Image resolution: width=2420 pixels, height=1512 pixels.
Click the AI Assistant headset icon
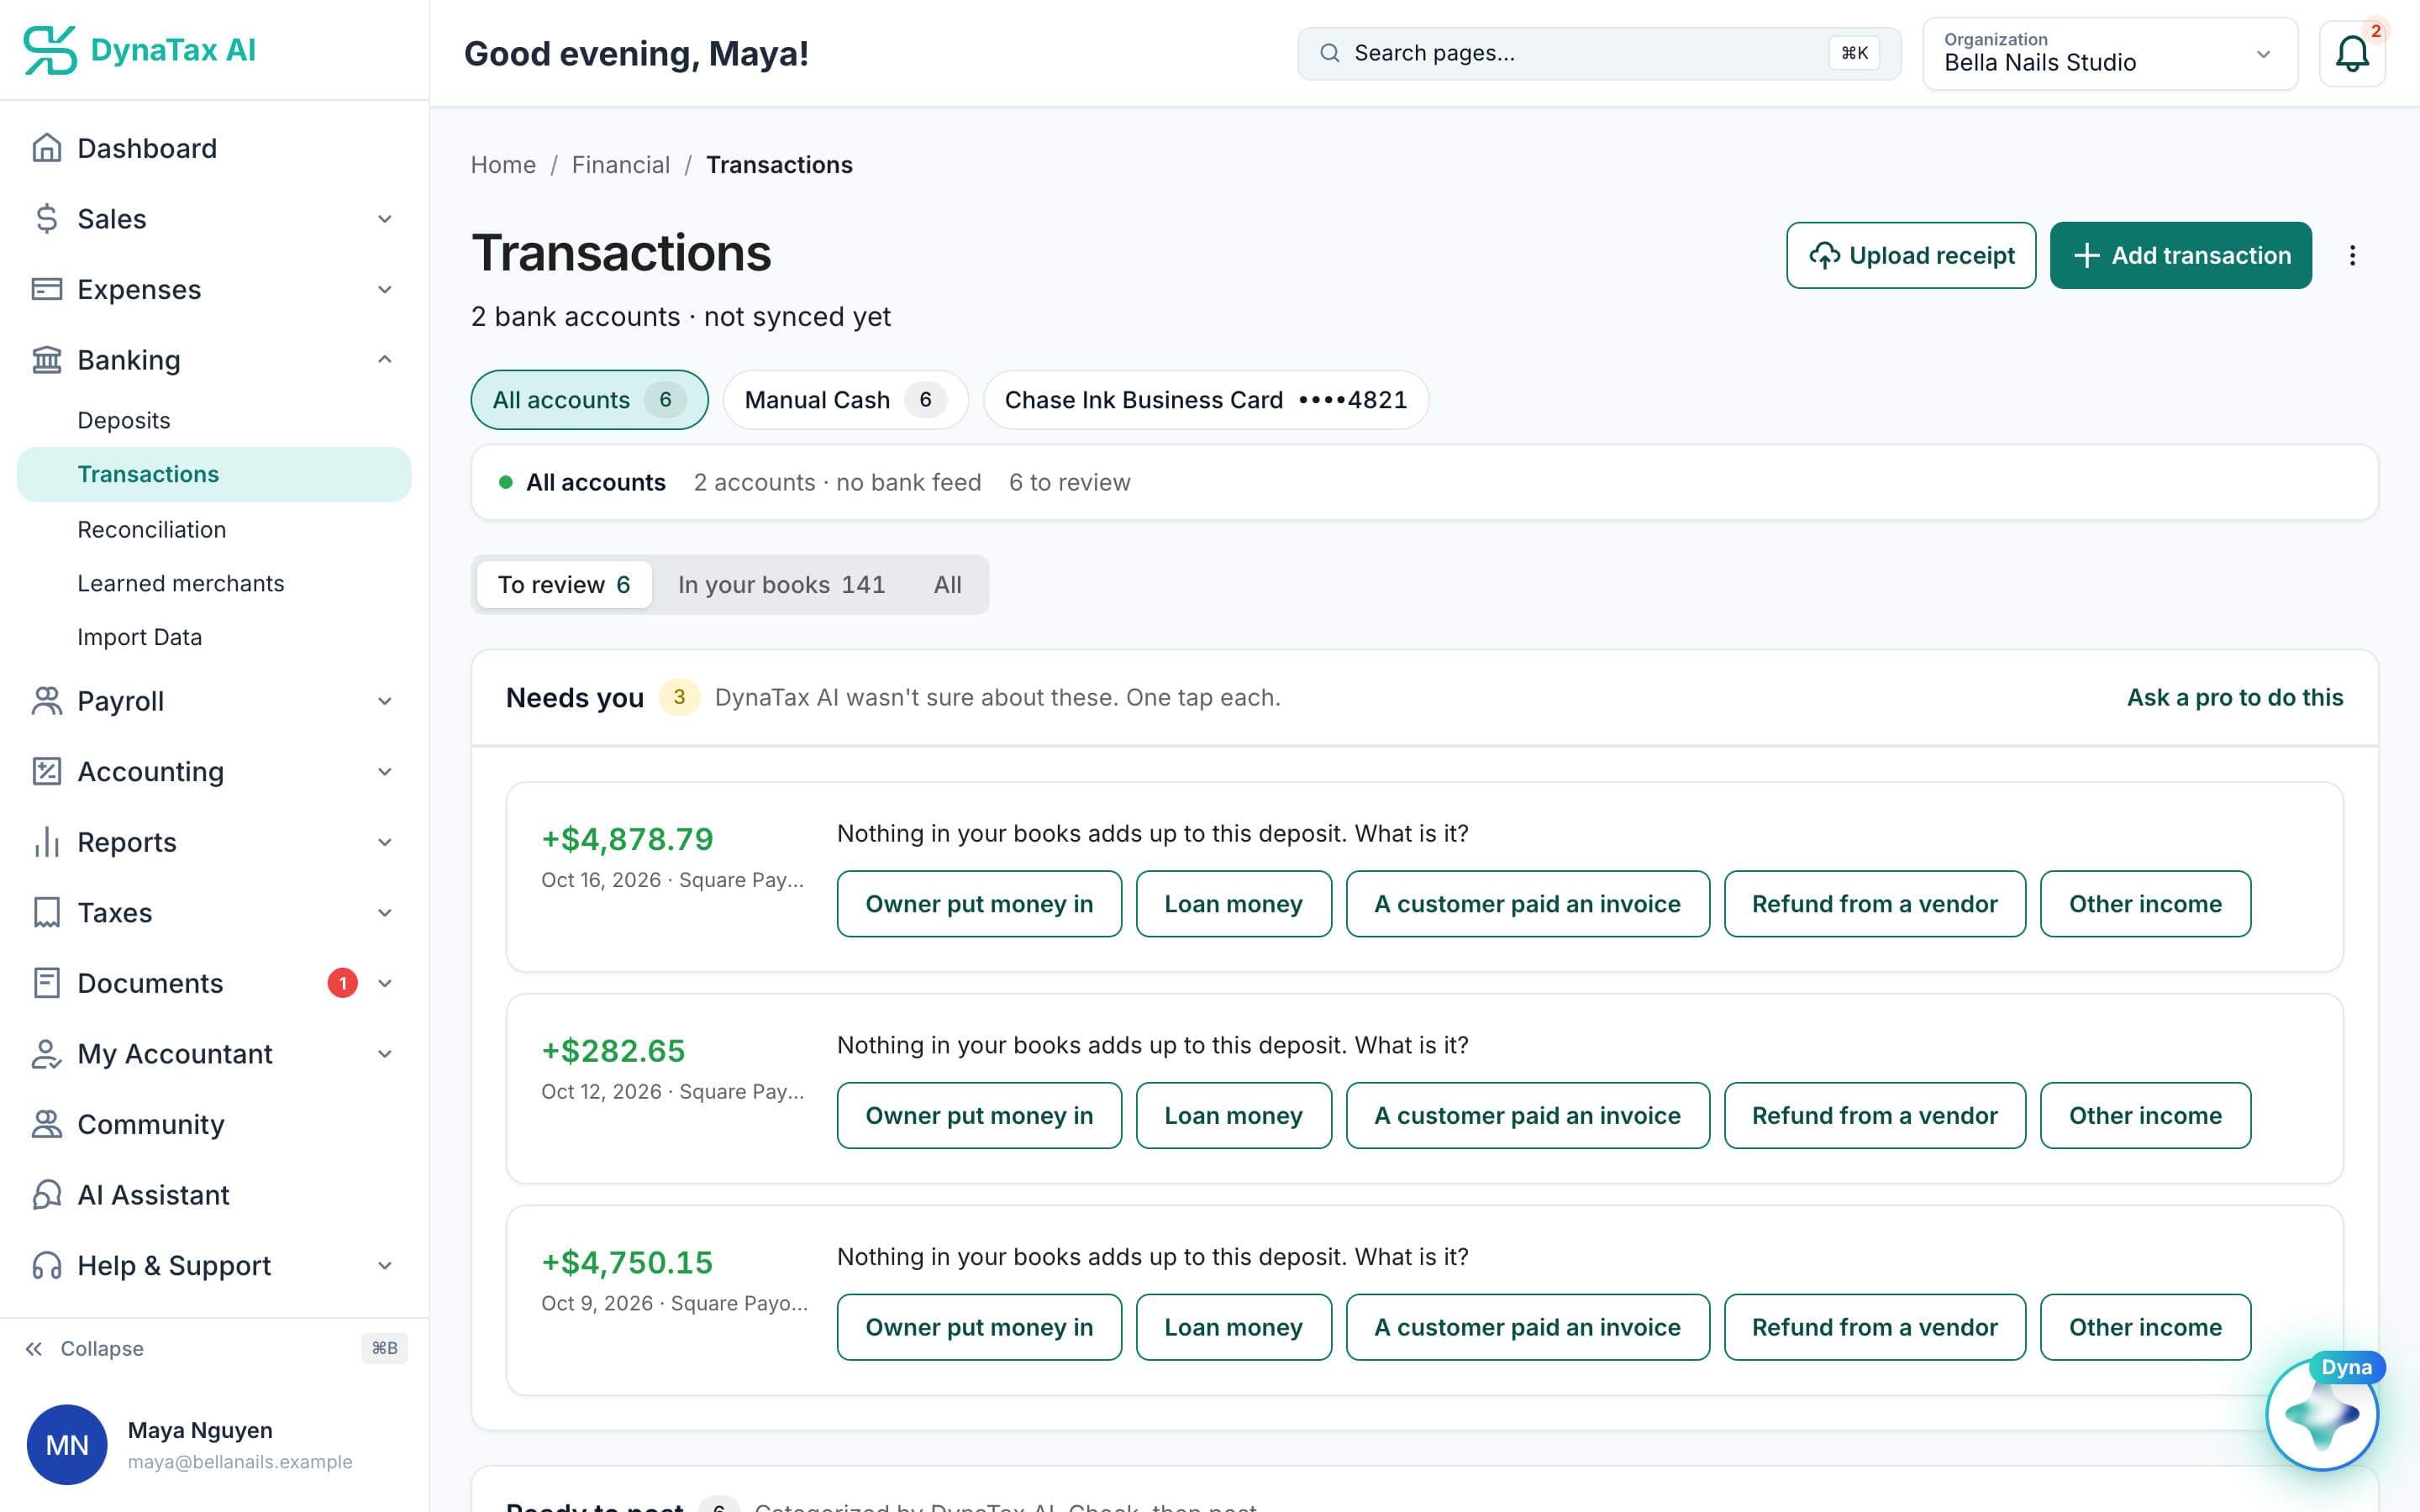[46, 1195]
